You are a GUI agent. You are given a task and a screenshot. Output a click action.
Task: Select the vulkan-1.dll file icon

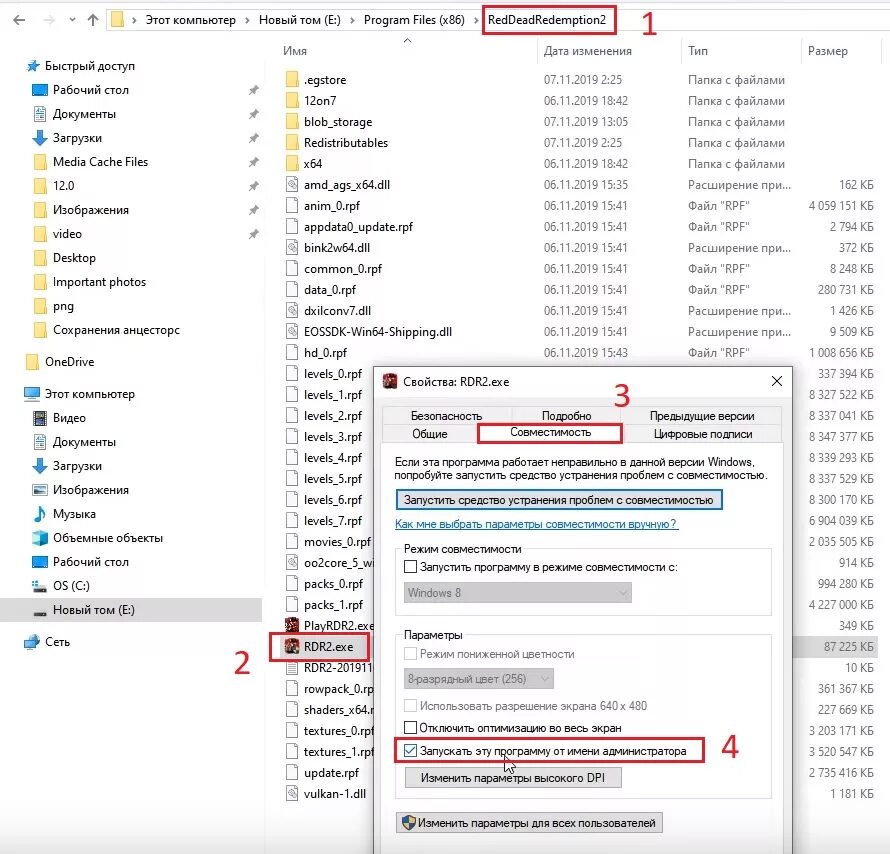pyautogui.click(x=292, y=793)
